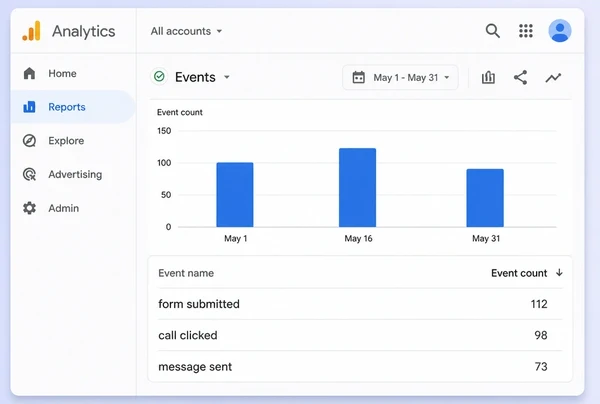This screenshot has height=404, width=600.
Task: Click the Event name column header
Action: pos(186,273)
